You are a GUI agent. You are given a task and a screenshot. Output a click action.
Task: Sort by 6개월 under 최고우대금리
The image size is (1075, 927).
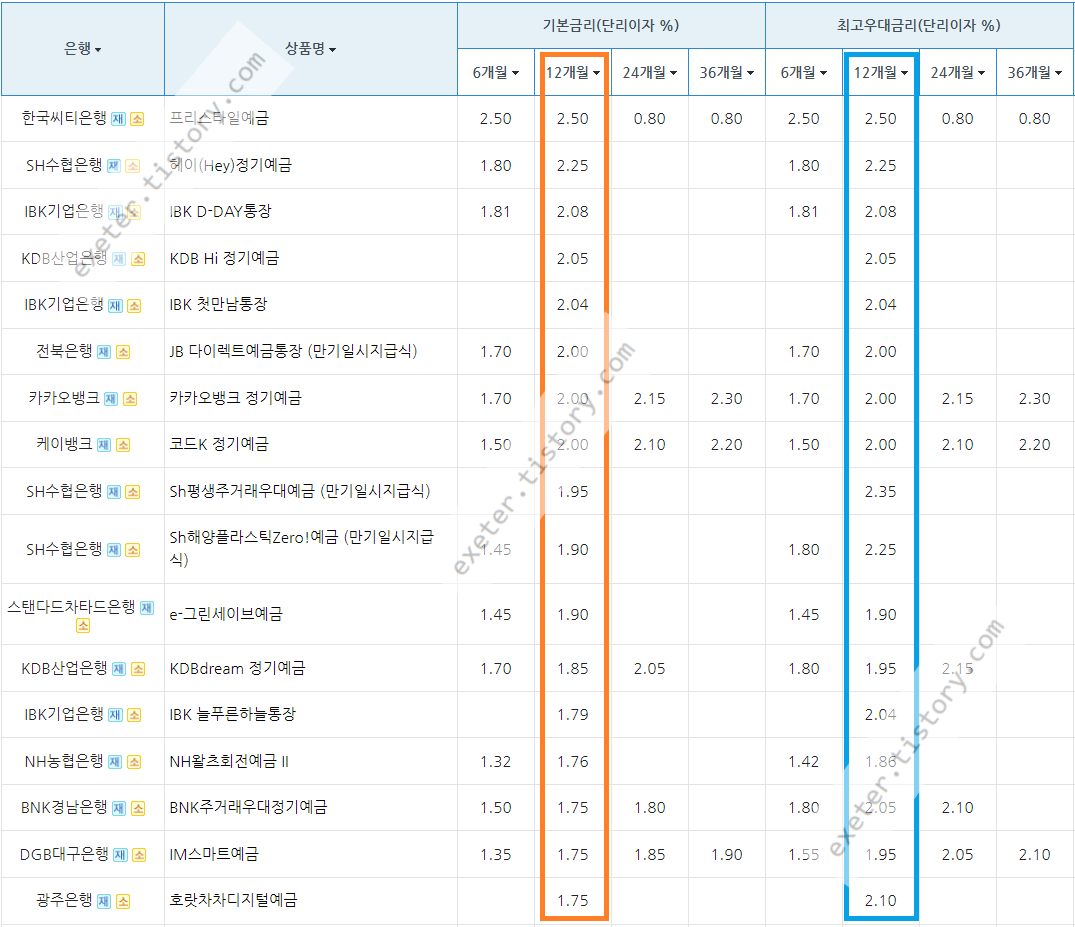pos(804,72)
